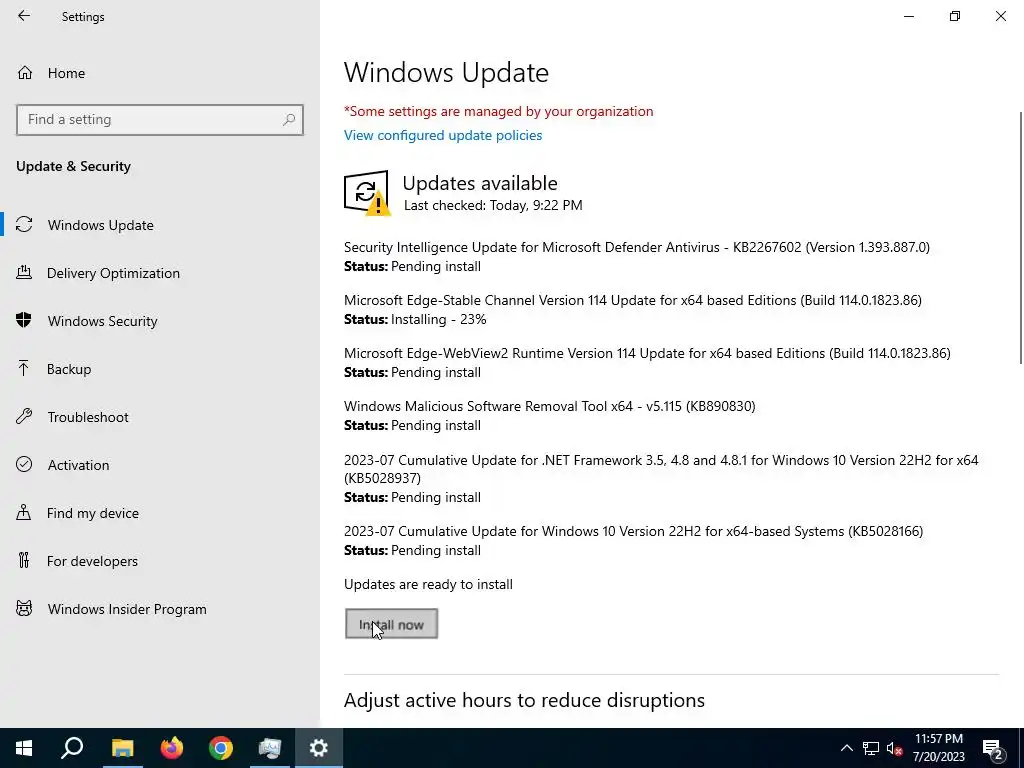
Task: Click the Backup arrow icon
Action: (x=24, y=369)
